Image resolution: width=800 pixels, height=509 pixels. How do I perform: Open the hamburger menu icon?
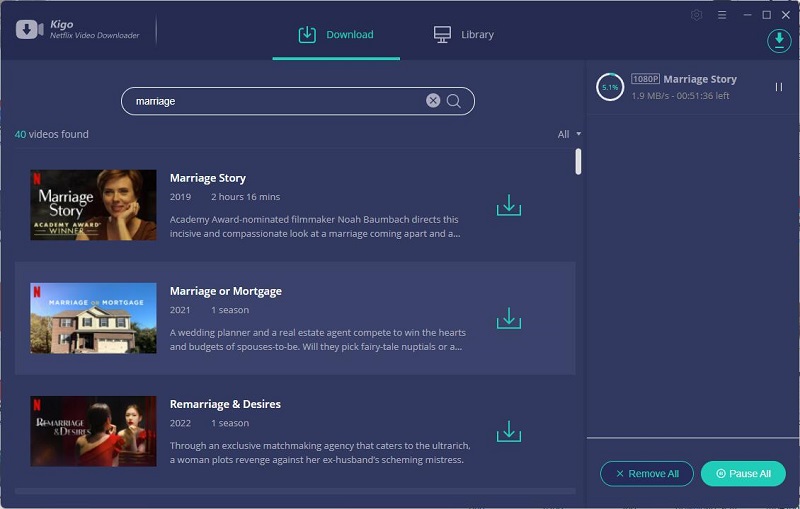point(722,15)
